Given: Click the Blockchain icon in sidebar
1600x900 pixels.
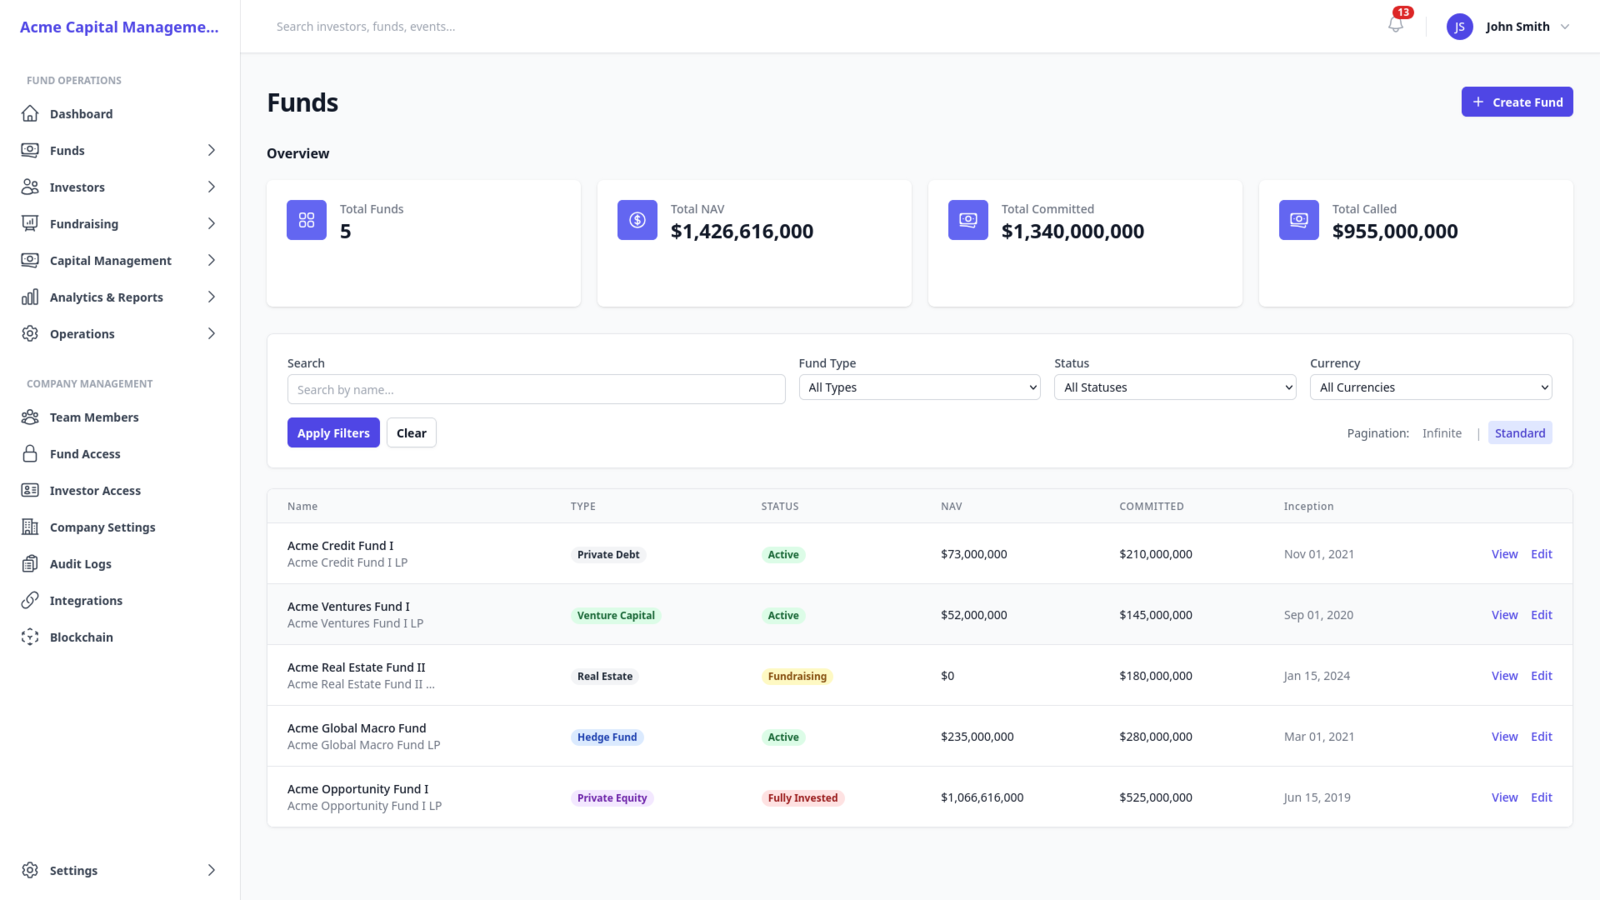Looking at the screenshot, I should click(30, 637).
